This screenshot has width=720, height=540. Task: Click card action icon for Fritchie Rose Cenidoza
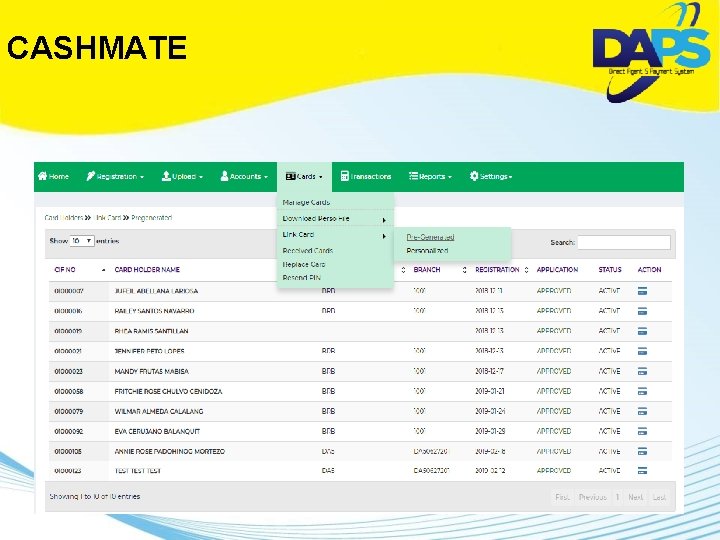pos(642,391)
